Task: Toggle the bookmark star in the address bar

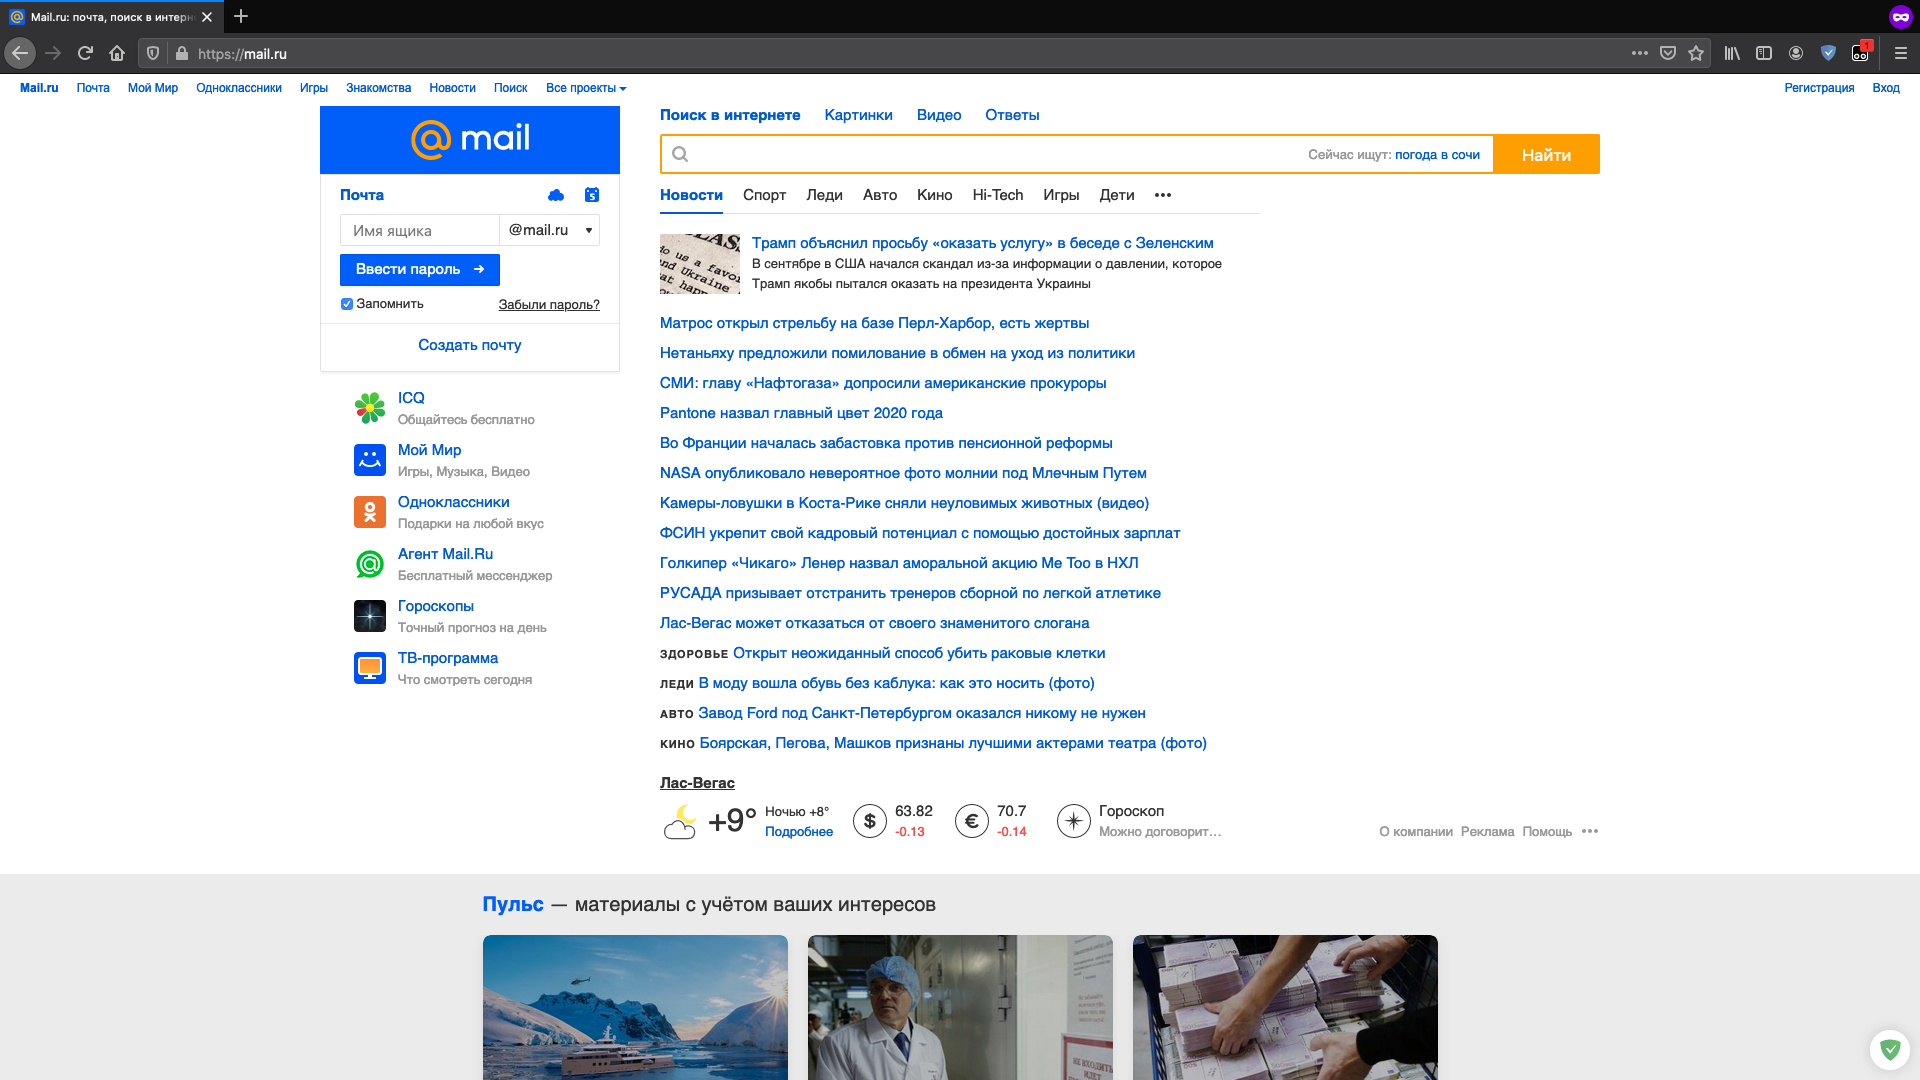Action: pyautogui.click(x=1697, y=53)
